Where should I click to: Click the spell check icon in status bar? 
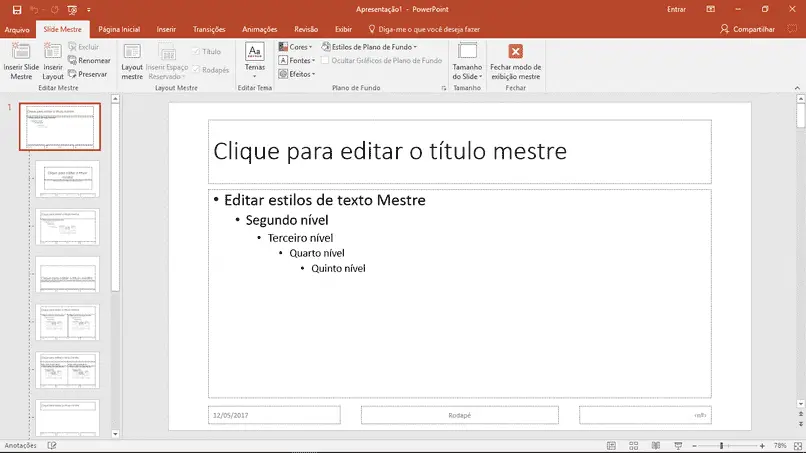pyautogui.click(x=52, y=446)
